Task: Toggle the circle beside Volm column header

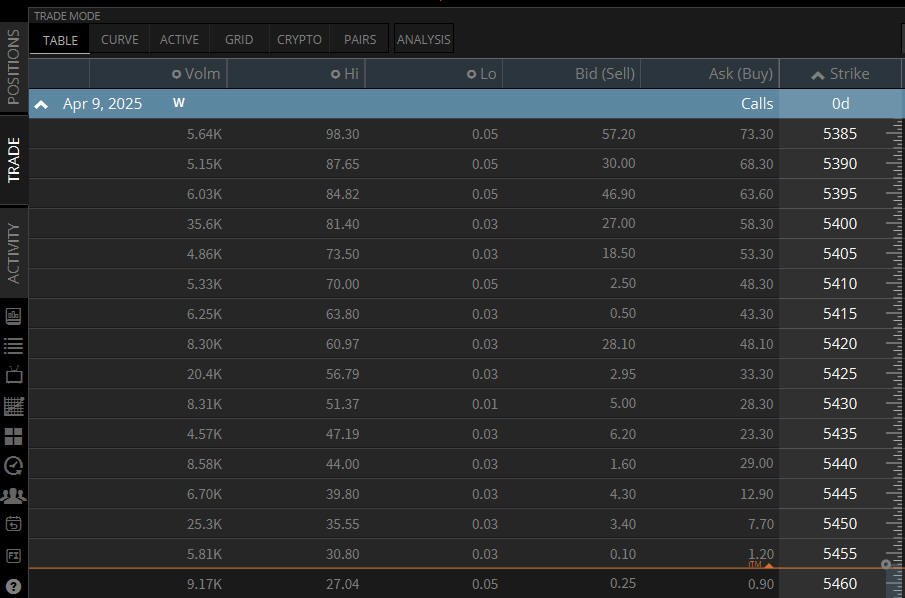Action: [x=177, y=74]
